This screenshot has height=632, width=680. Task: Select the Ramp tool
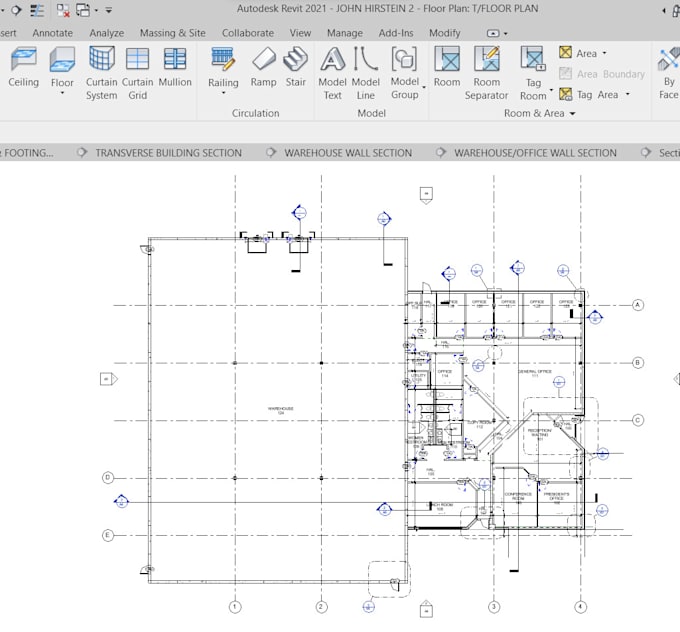click(263, 67)
